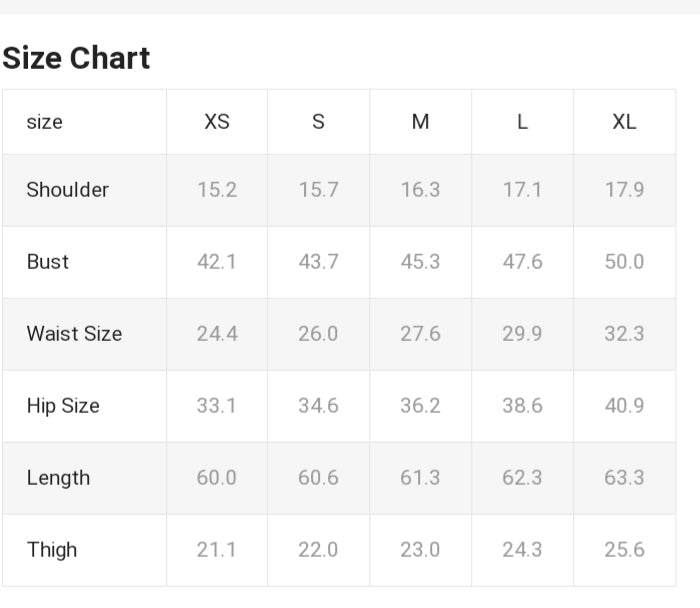Click the S length value 60.6

click(x=318, y=478)
